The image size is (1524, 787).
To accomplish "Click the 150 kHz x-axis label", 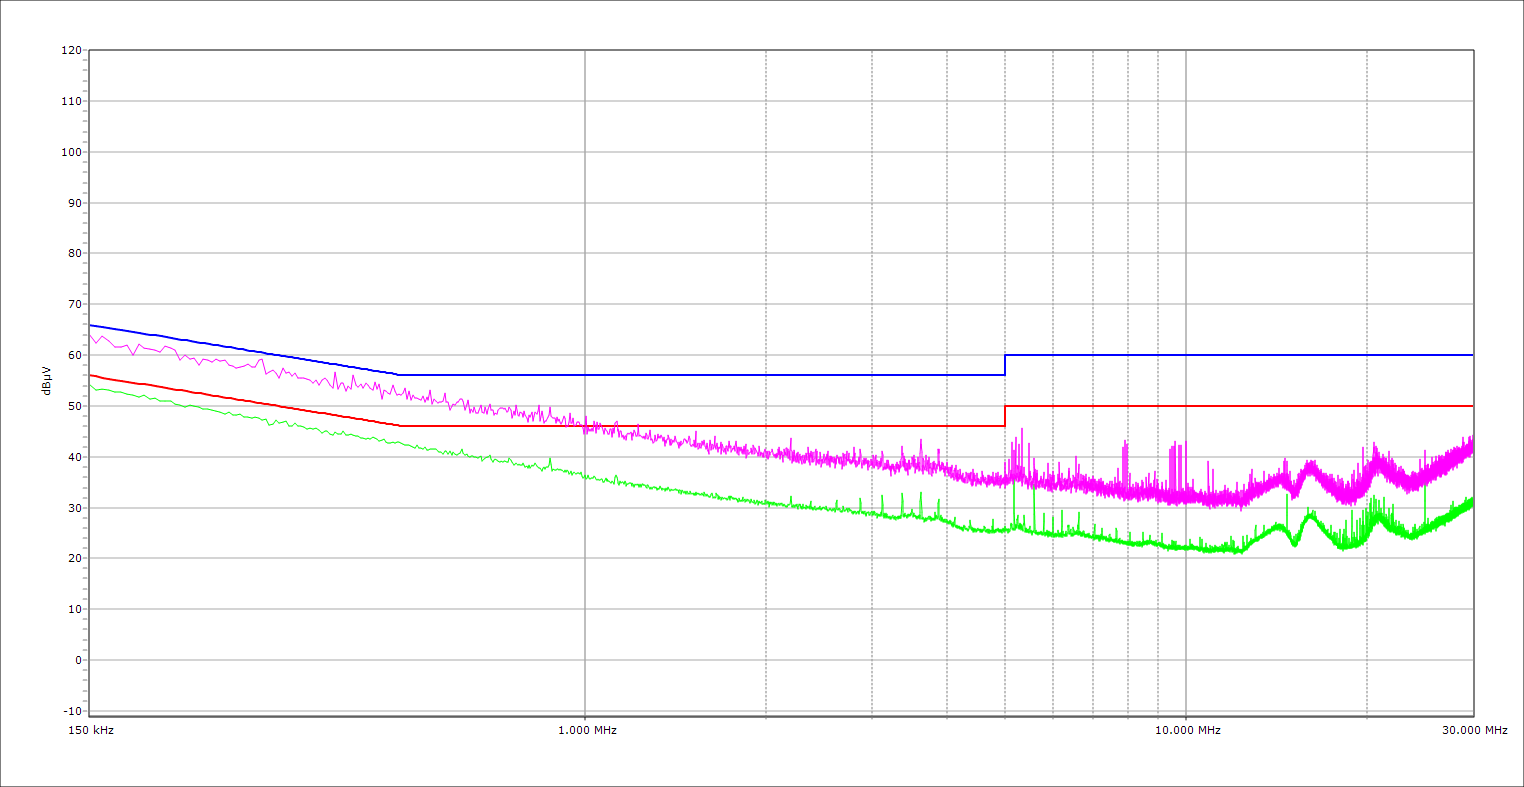I will click(90, 731).
